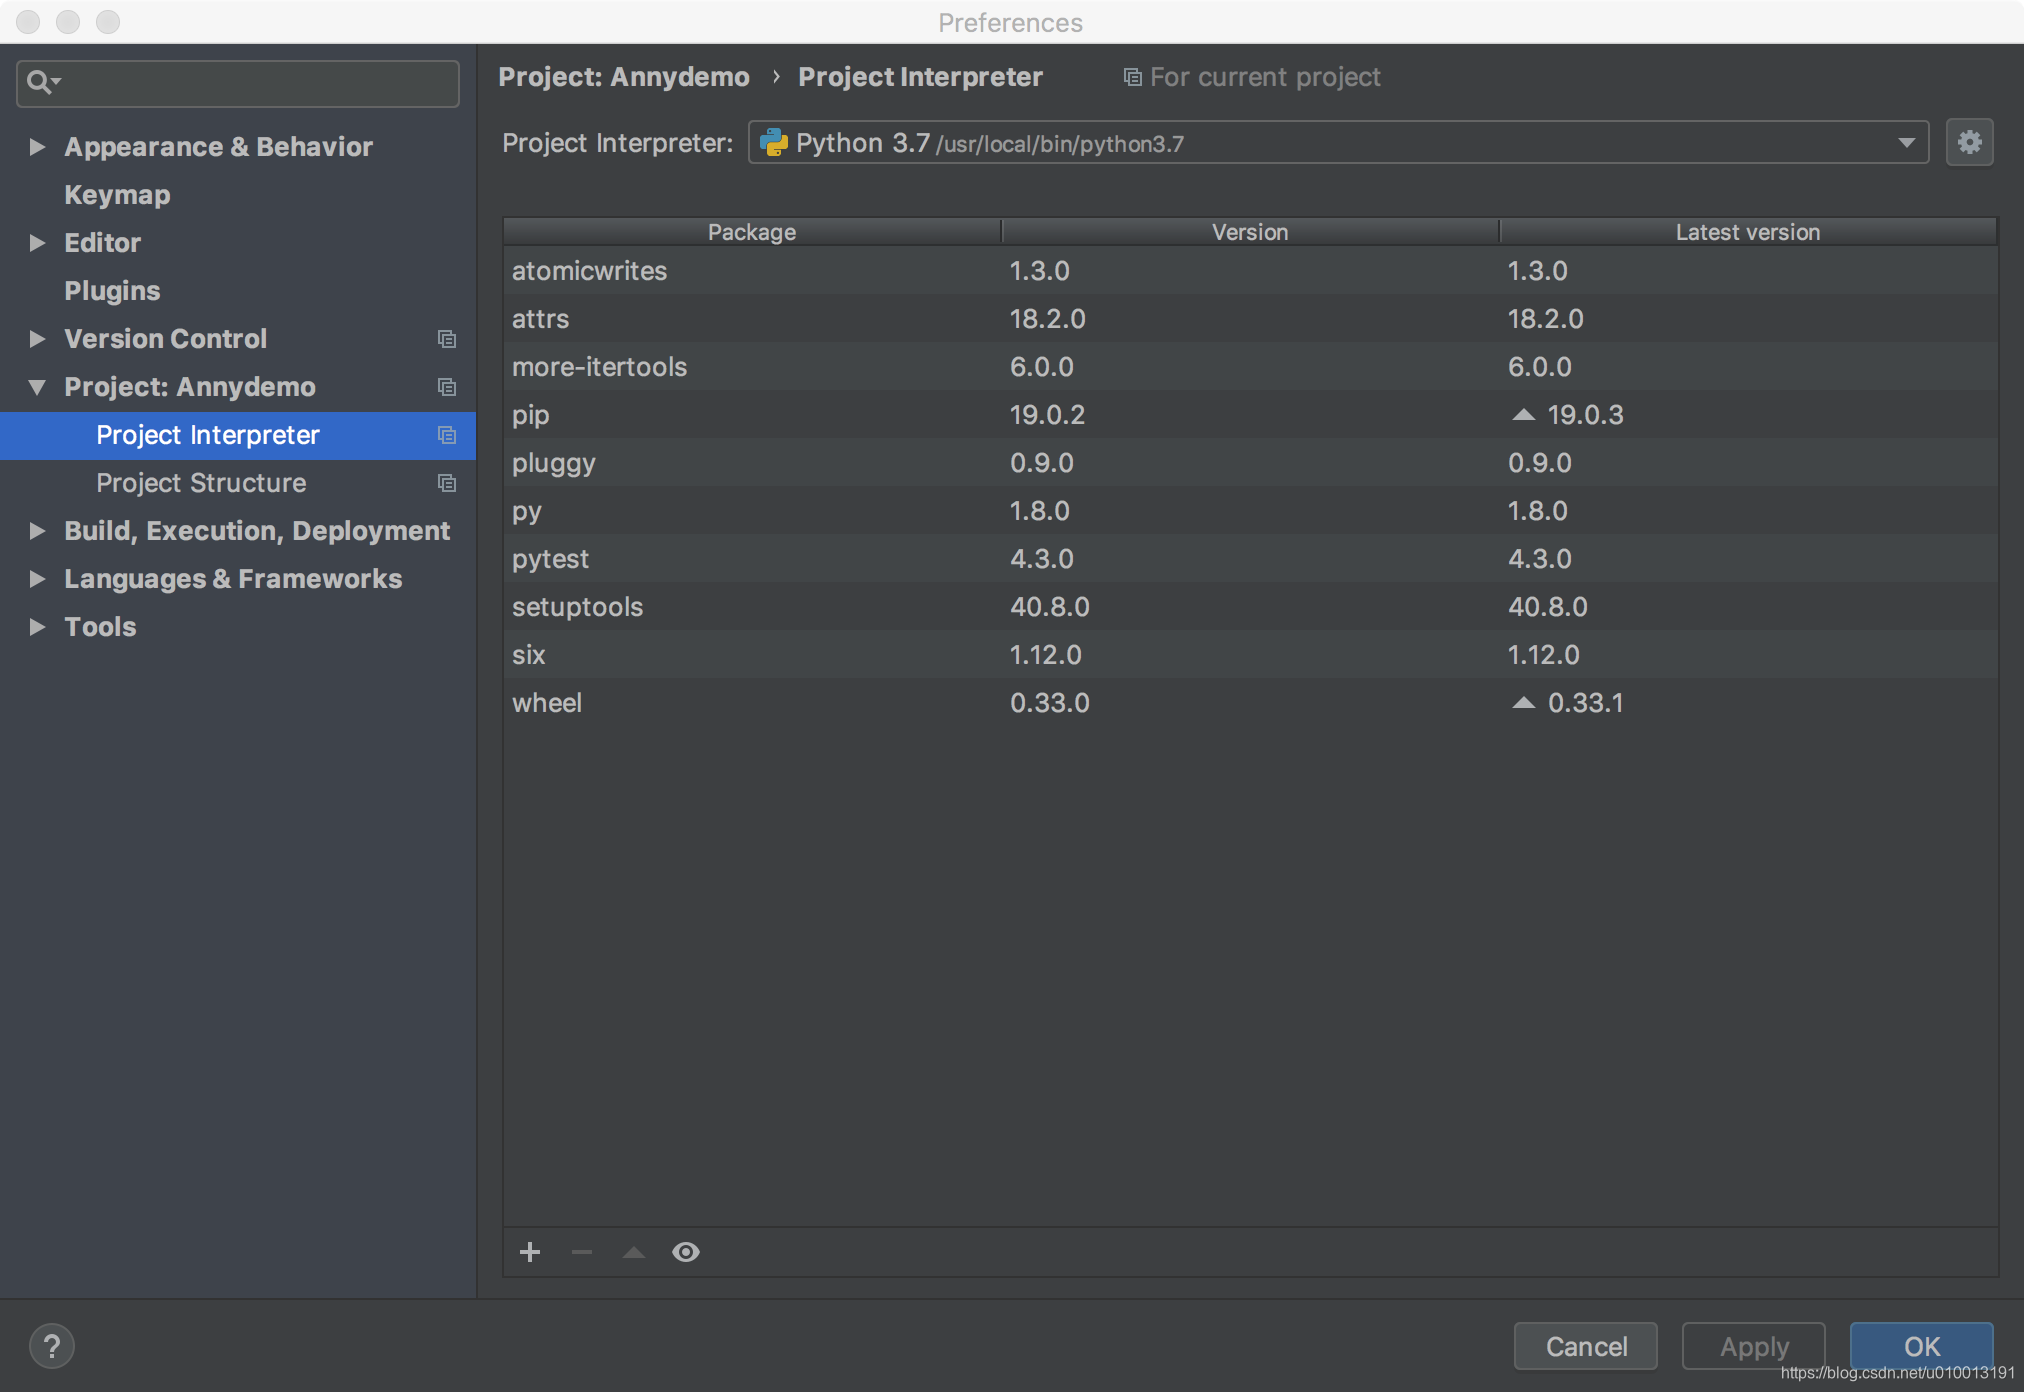Click the Latest version column header
The image size is (2024, 1392).
tap(1748, 232)
